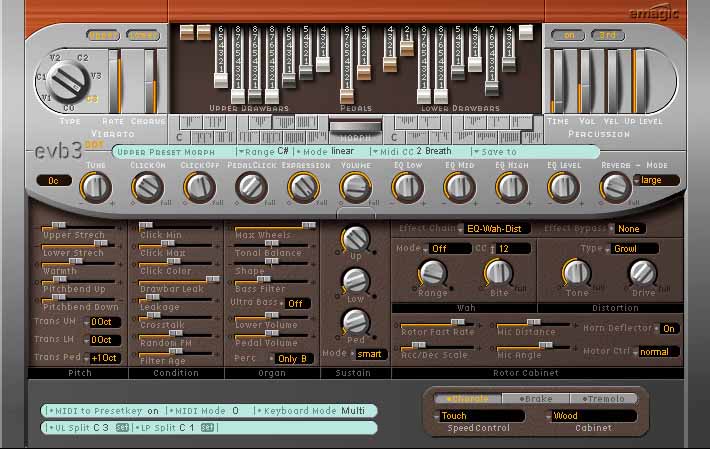Click the Expression knob
Viewport: 710px width, 449px height.
[303, 187]
